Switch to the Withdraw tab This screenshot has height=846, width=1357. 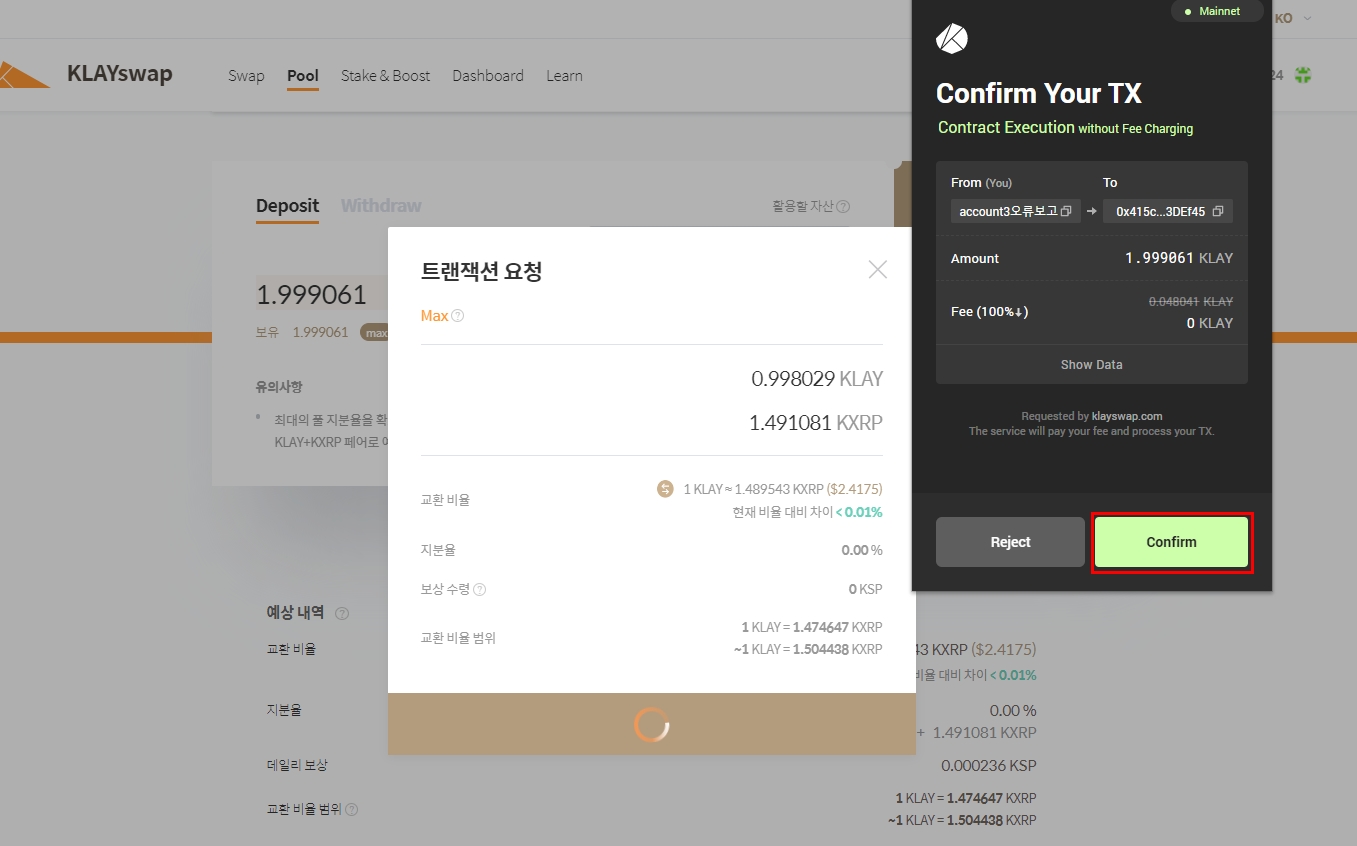[381, 206]
